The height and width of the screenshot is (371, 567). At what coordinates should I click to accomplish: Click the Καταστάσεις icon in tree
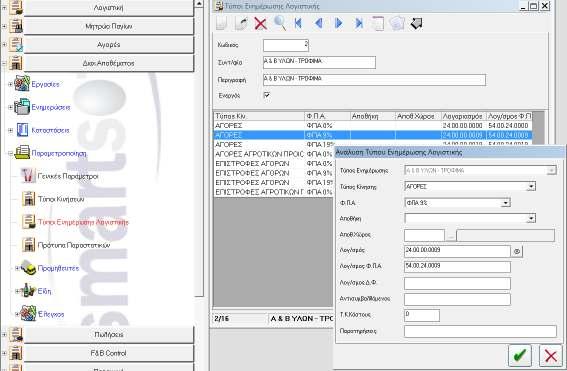pyautogui.click(x=22, y=130)
